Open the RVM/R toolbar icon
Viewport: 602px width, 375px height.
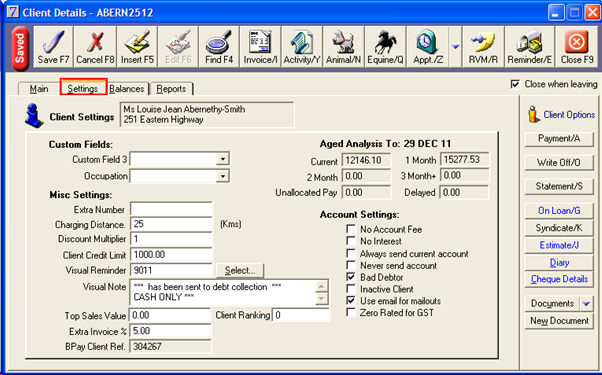coord(483,47)
